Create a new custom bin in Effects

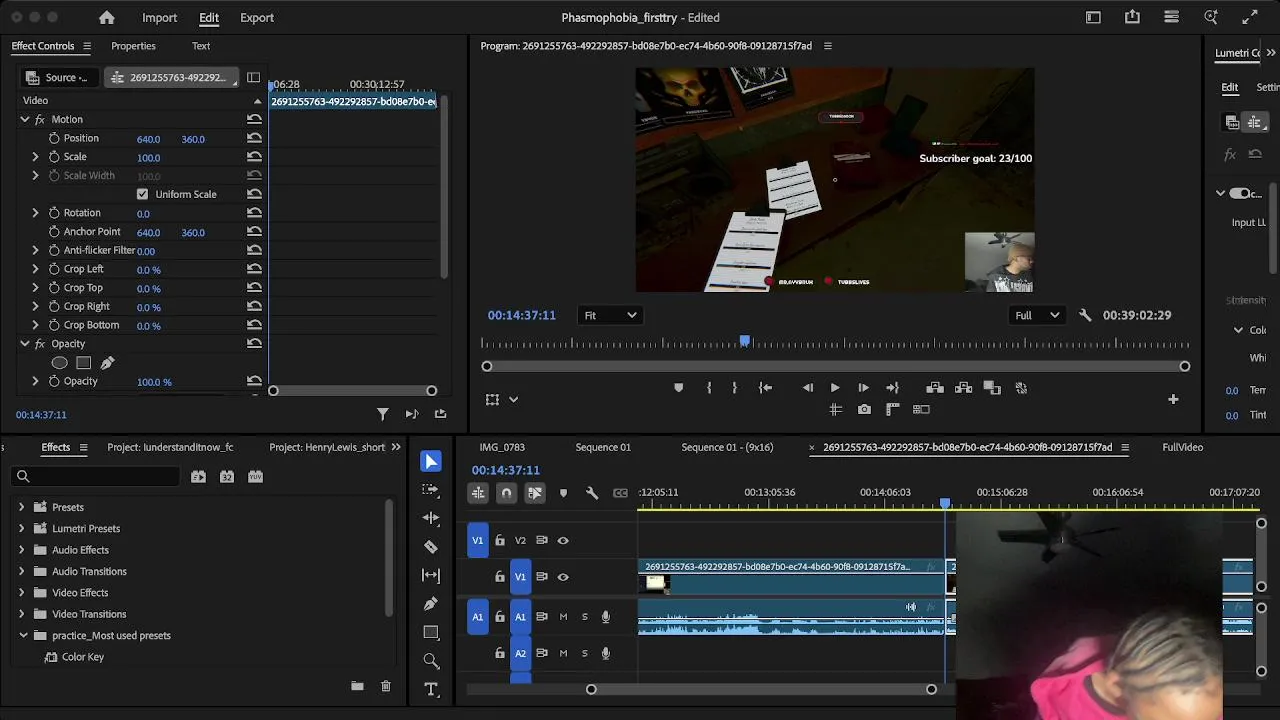click(x=357, y=686)
